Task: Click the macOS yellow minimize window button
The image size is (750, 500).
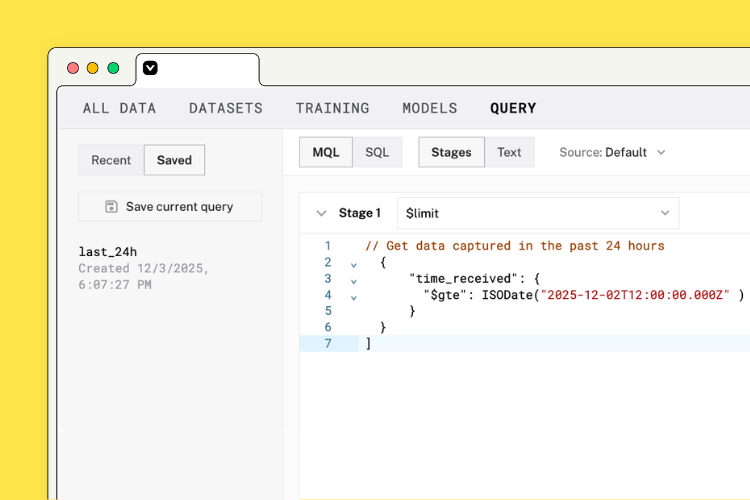Action: point(93,68)
